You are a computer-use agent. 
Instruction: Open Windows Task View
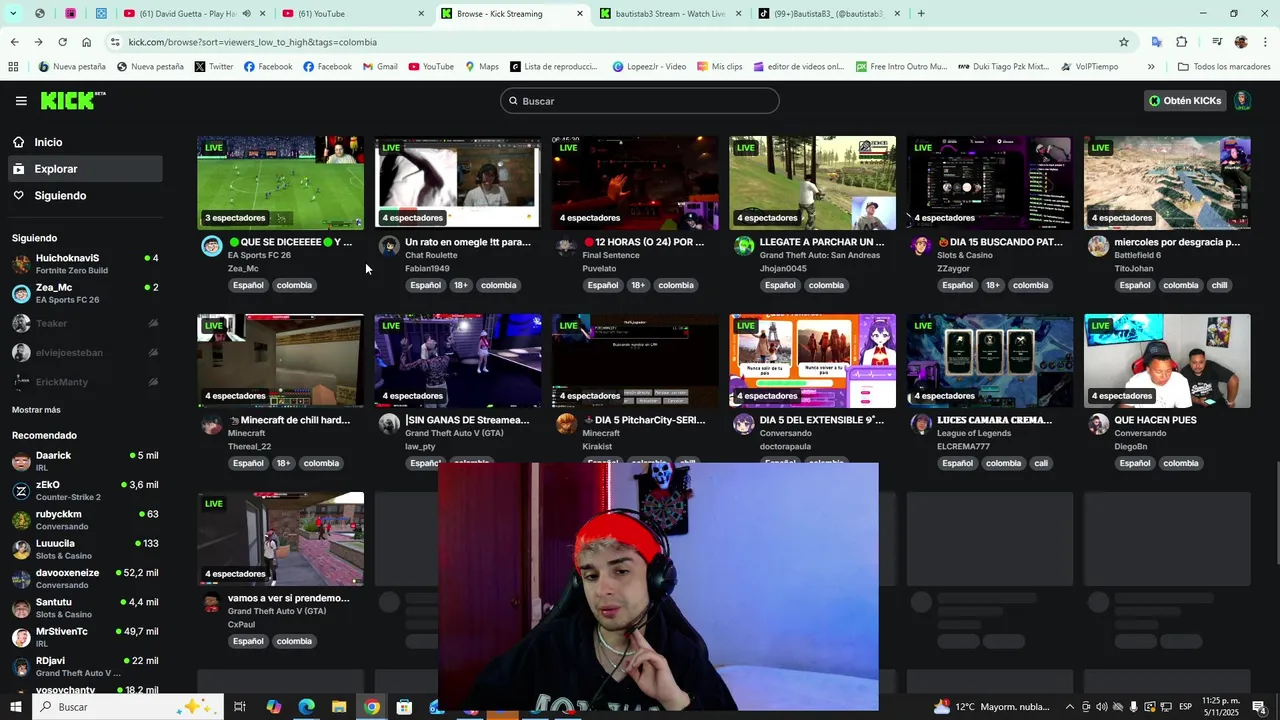click(x=240, y=707)
